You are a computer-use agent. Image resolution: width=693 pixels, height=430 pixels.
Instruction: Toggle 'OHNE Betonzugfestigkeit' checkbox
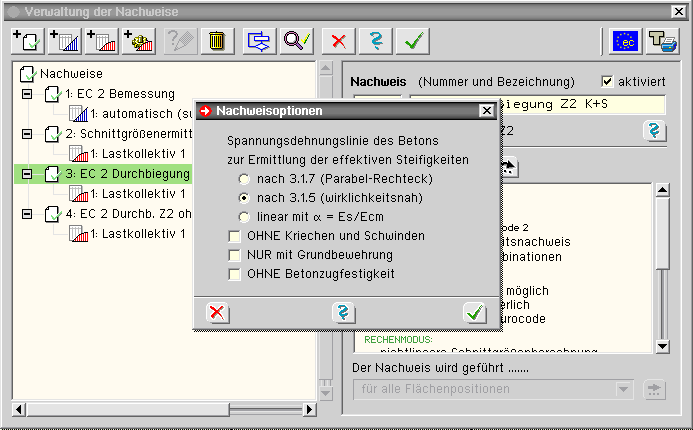click(x=235, y=274)
